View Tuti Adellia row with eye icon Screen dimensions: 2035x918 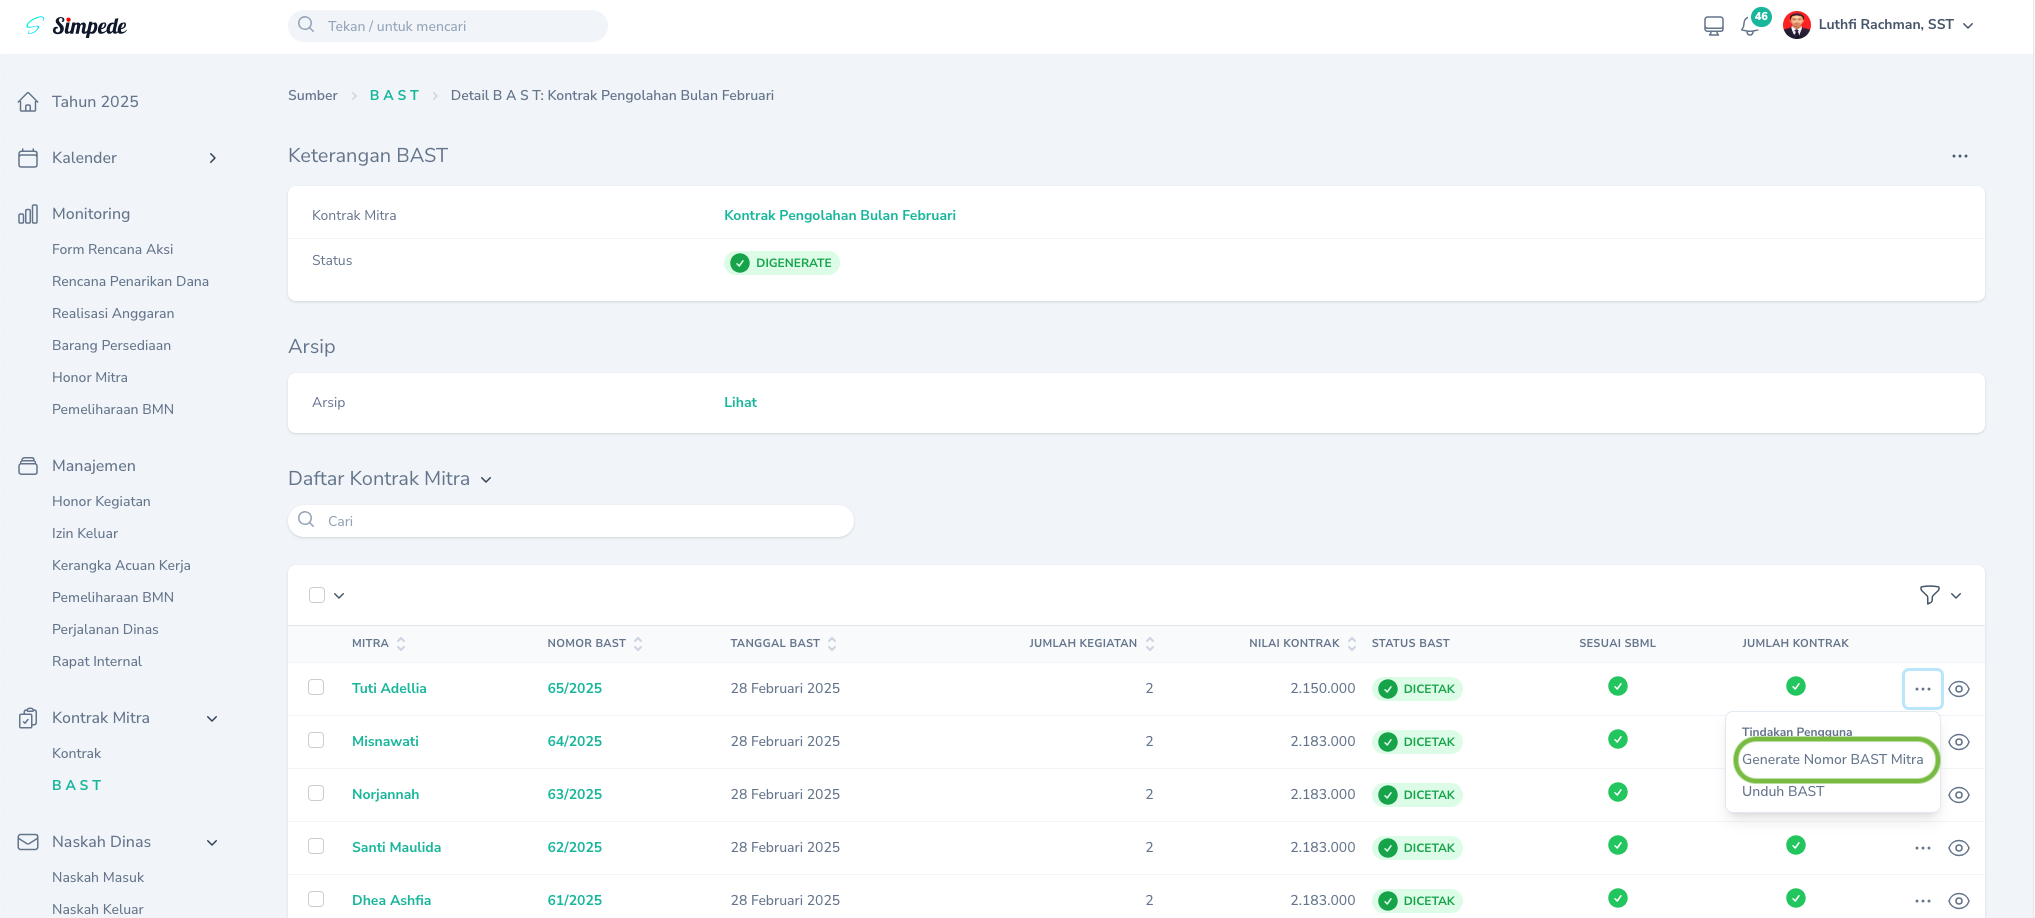[x=1959, y=689]
